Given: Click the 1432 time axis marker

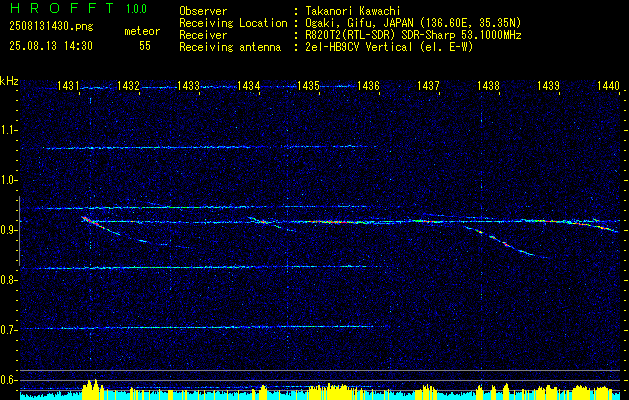Looking at the screenshot, I should 128,86.
